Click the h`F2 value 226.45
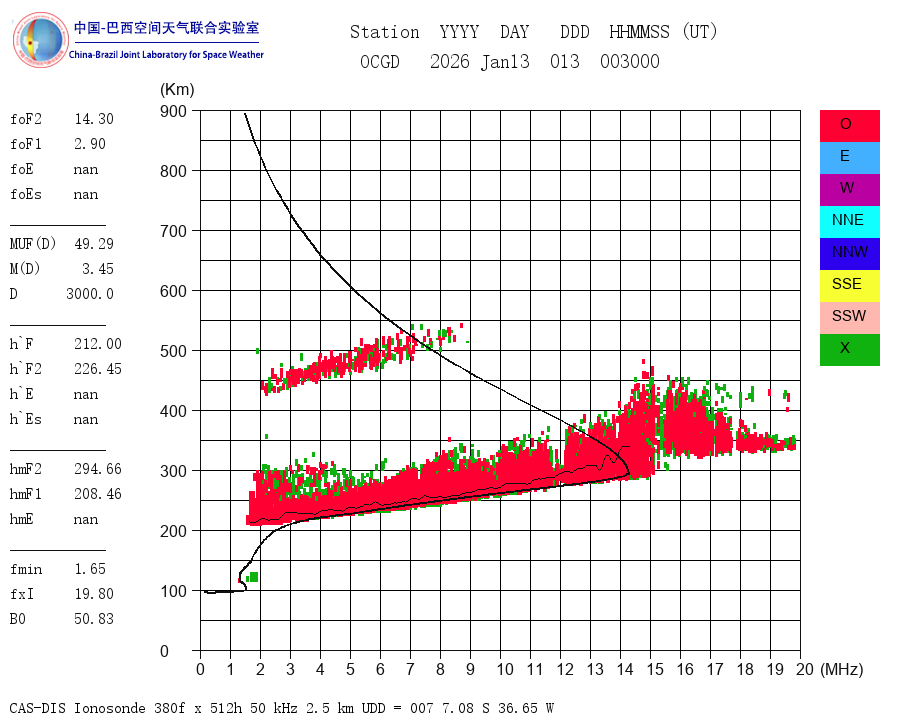 [x=98, y=369]
